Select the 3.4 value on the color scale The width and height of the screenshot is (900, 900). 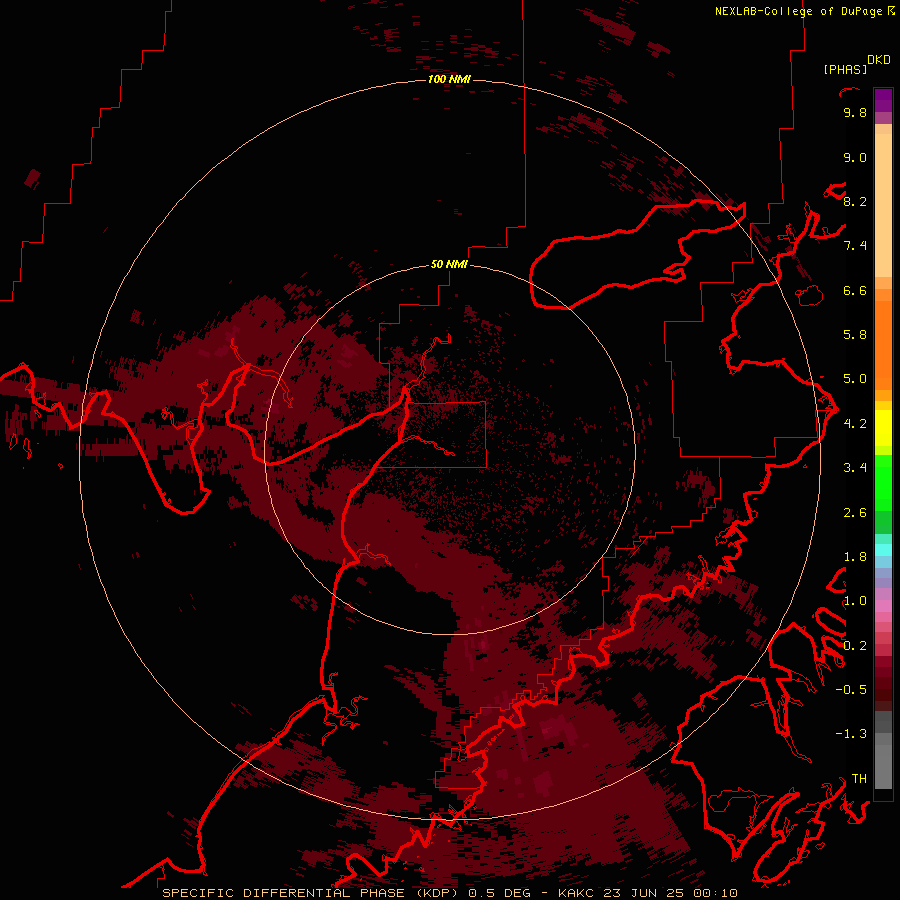[855, 468]
